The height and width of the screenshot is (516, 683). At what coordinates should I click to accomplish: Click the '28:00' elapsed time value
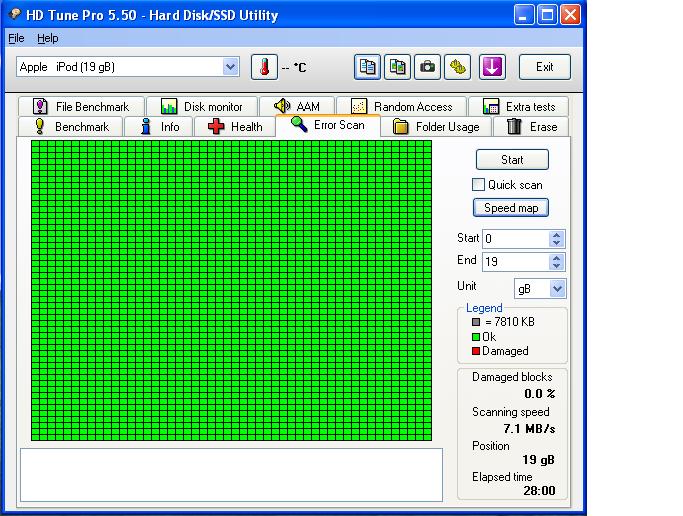click(x=539, y=491)
